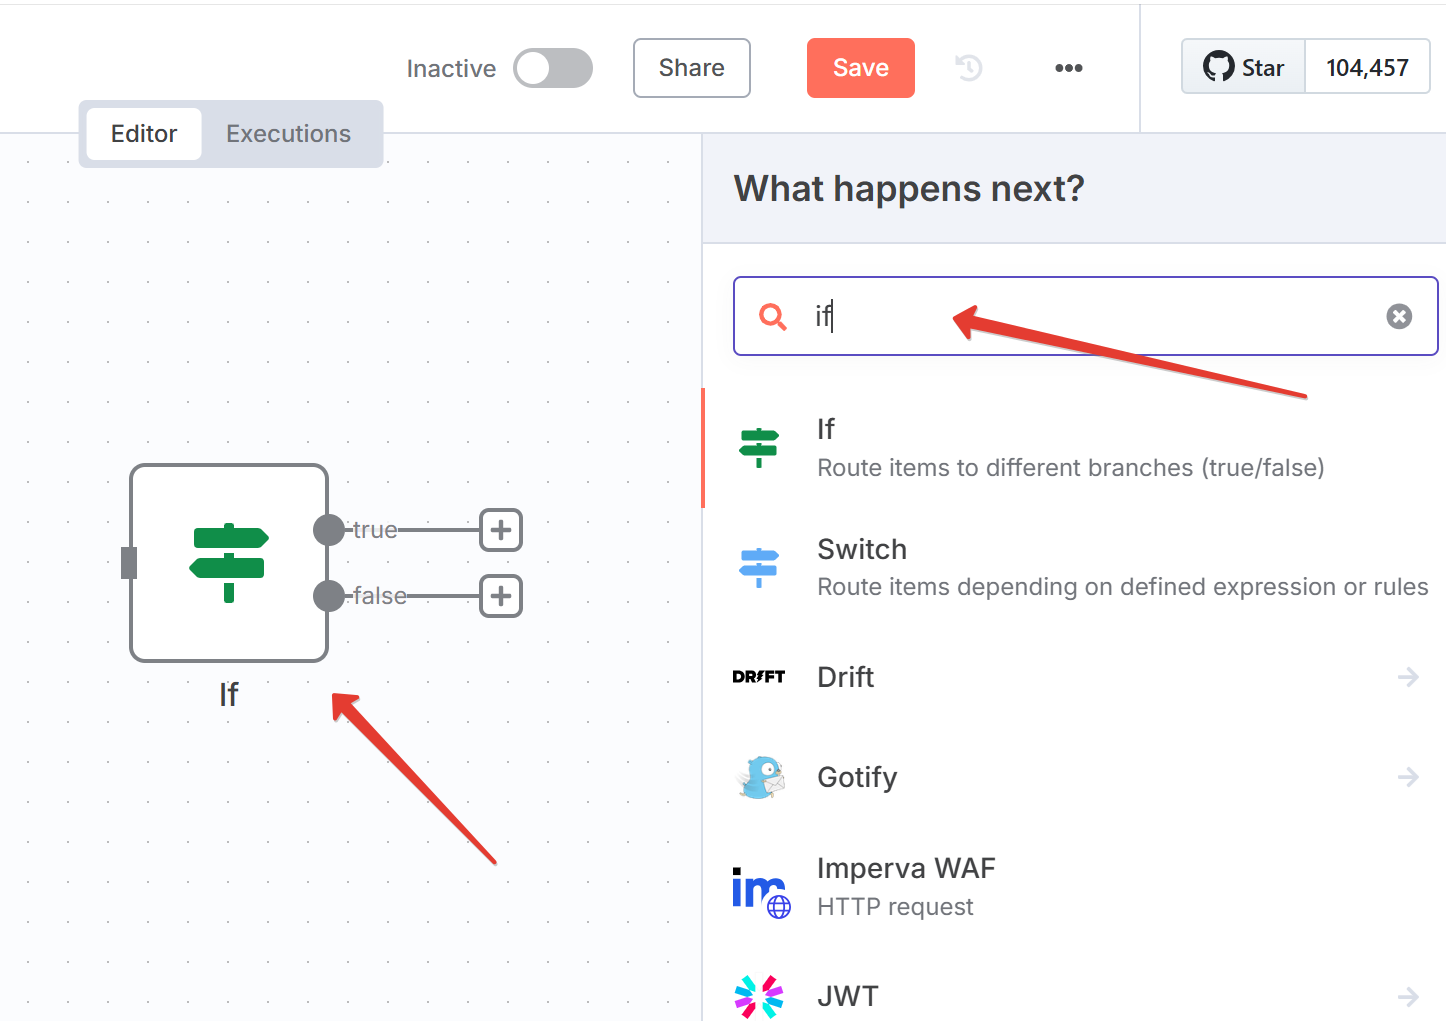Click the Share button

pyautogui.click(x=692, y=68)
